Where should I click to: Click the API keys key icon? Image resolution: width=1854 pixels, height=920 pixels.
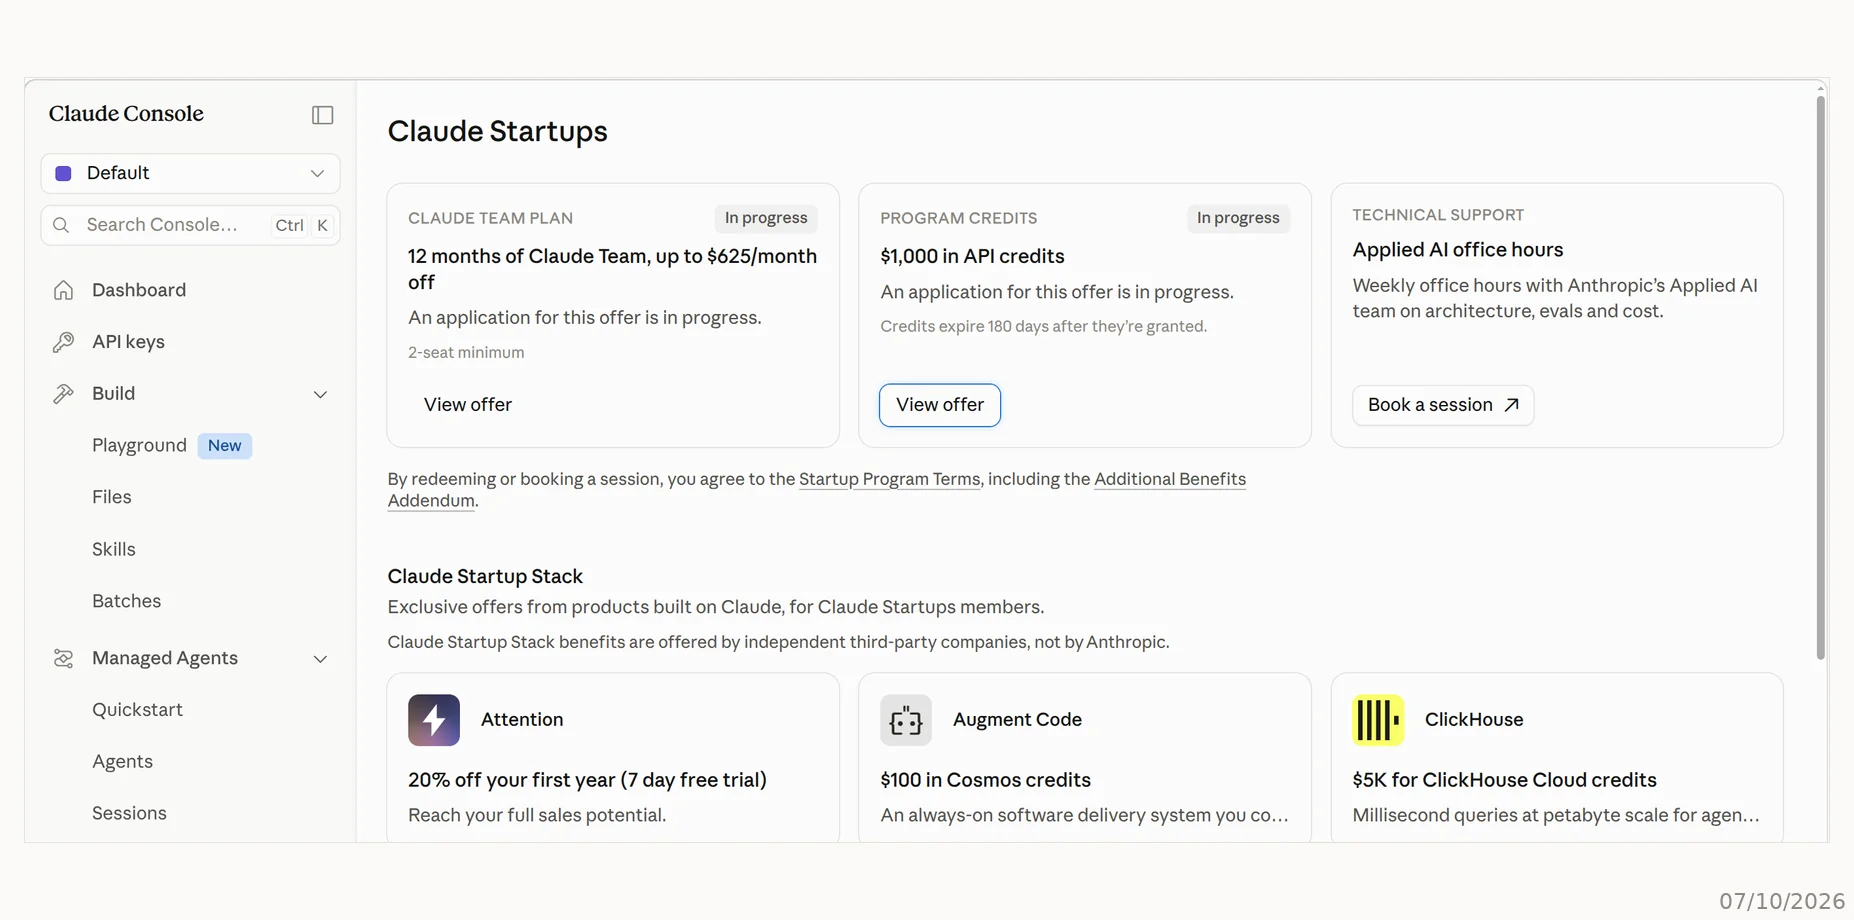[x=63, y=342]
